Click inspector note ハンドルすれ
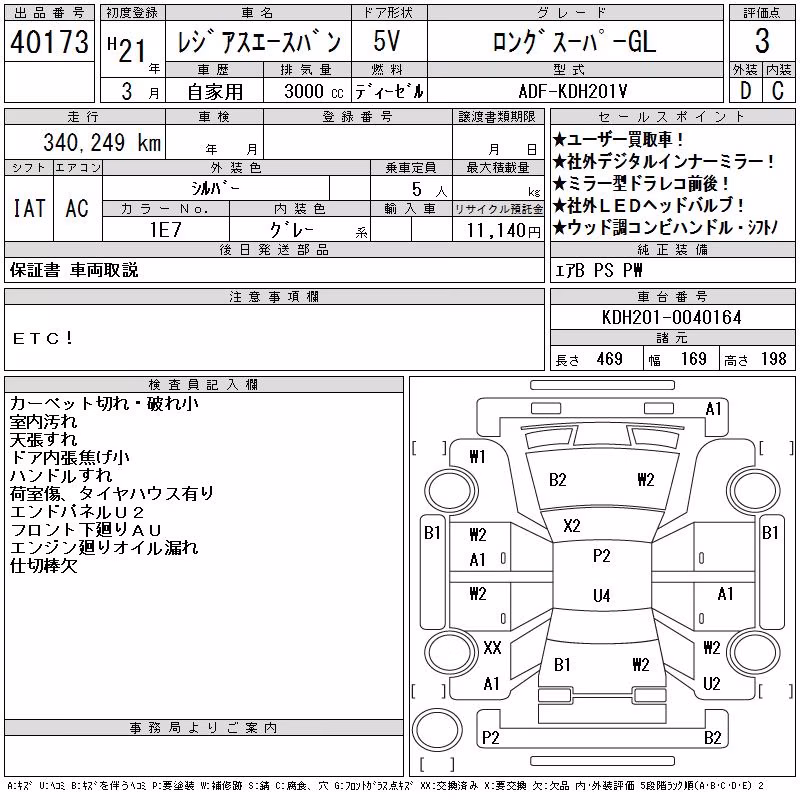800x800 pixels. [61, 475]
